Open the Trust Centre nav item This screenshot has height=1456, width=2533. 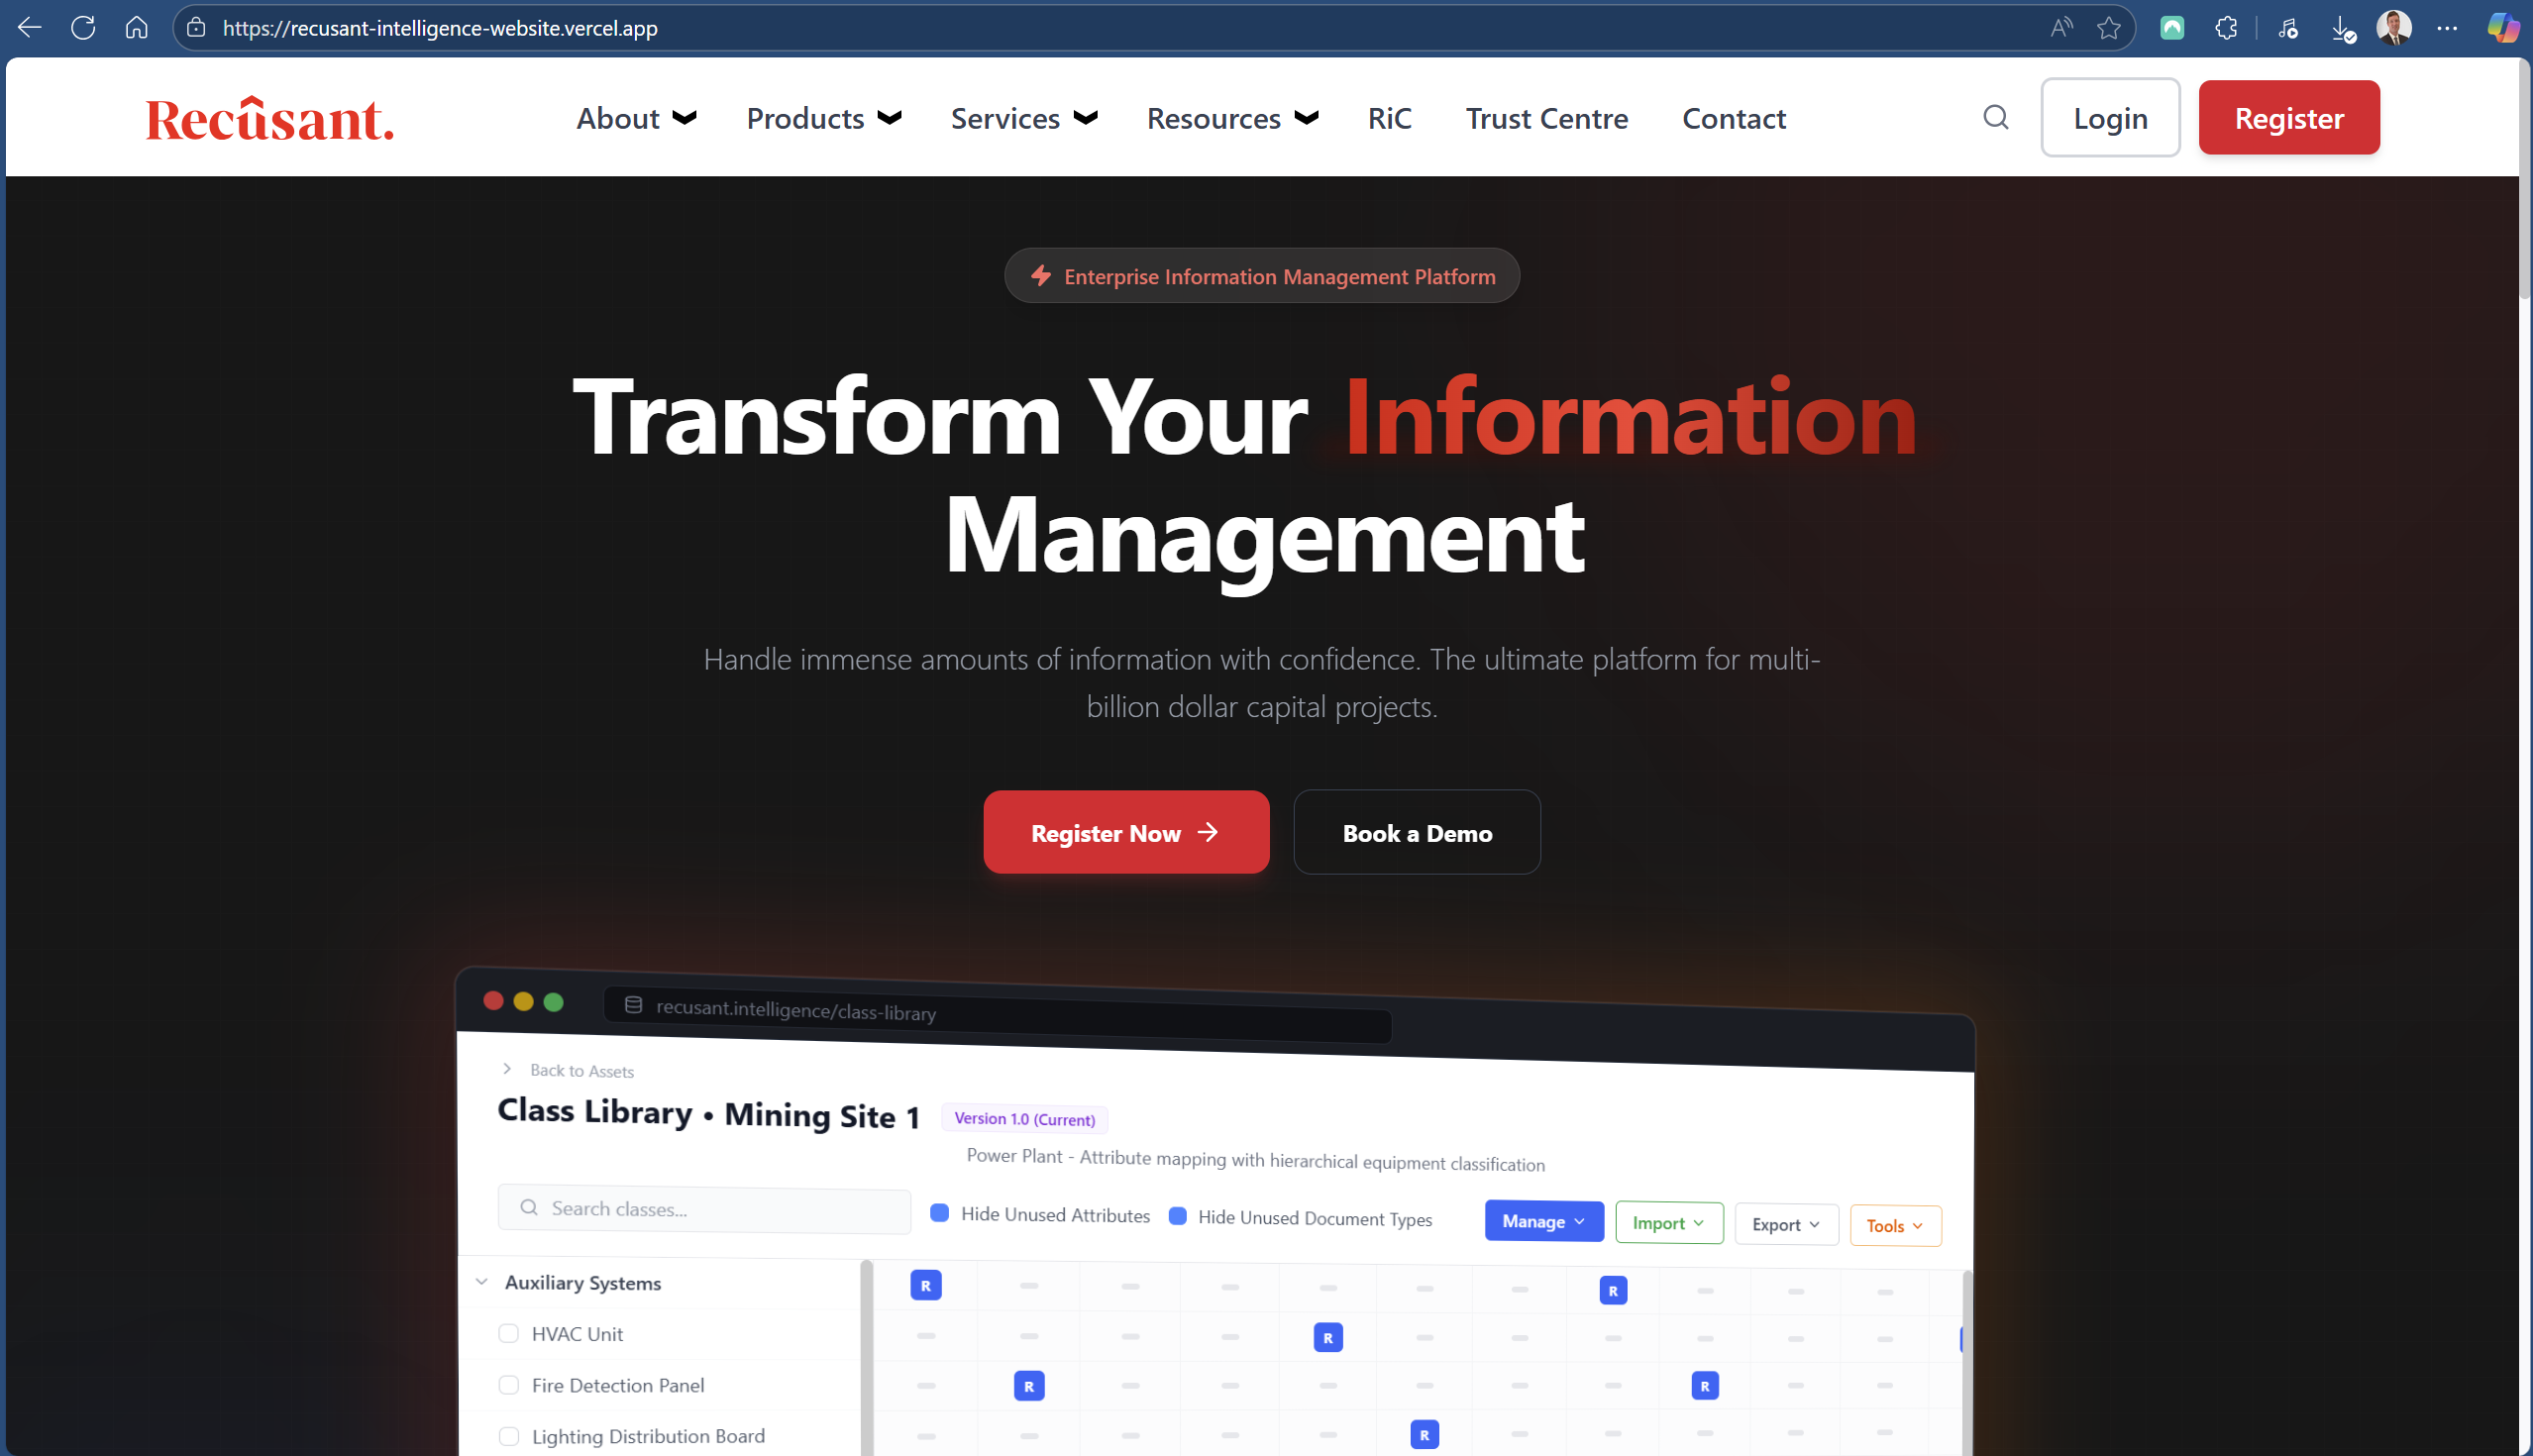(x=1546, y=118)
